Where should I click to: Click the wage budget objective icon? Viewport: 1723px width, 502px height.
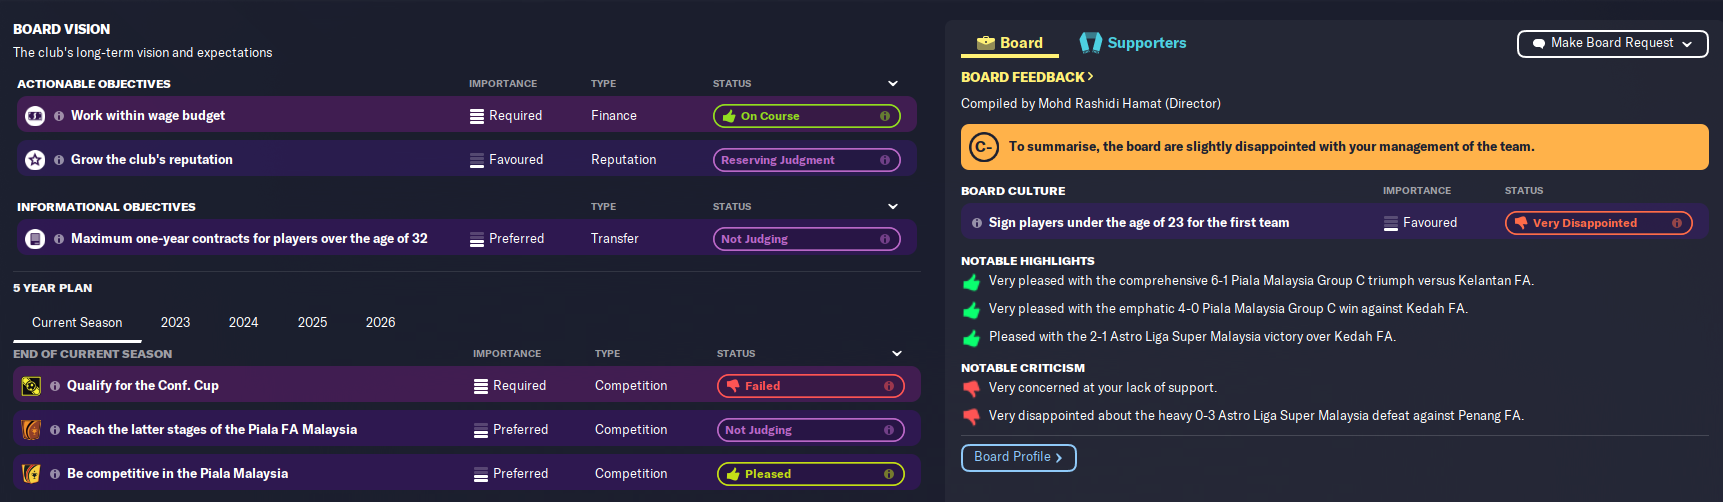35,116
